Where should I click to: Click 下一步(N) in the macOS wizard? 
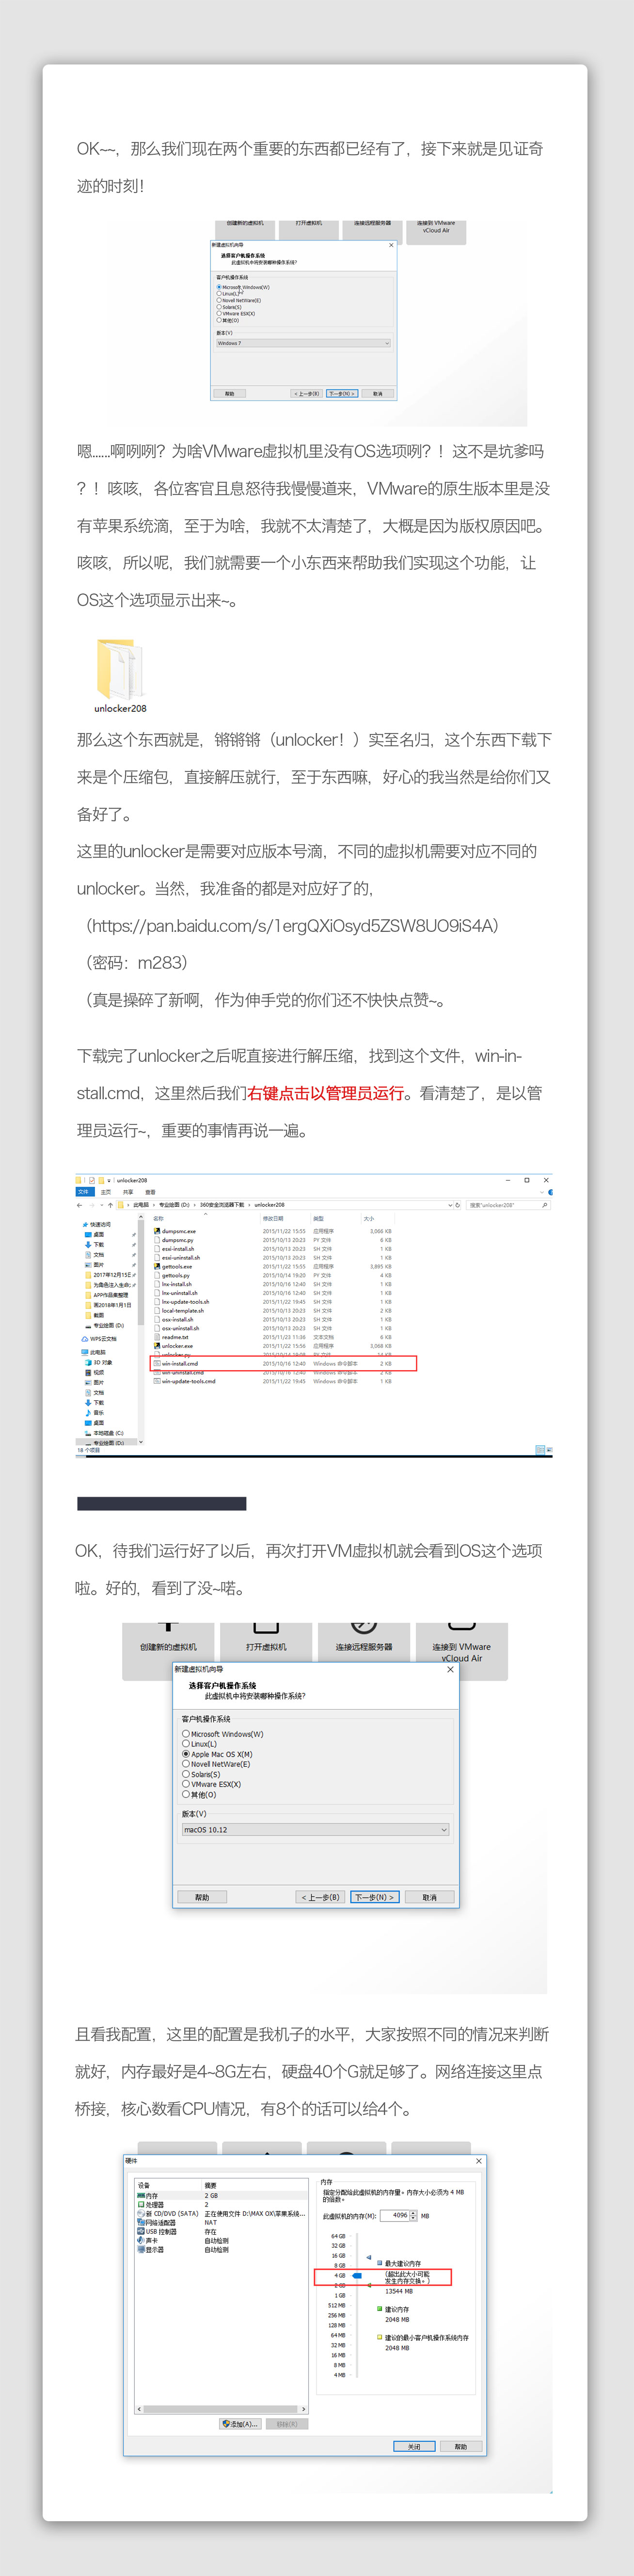tap(374, 1897)
